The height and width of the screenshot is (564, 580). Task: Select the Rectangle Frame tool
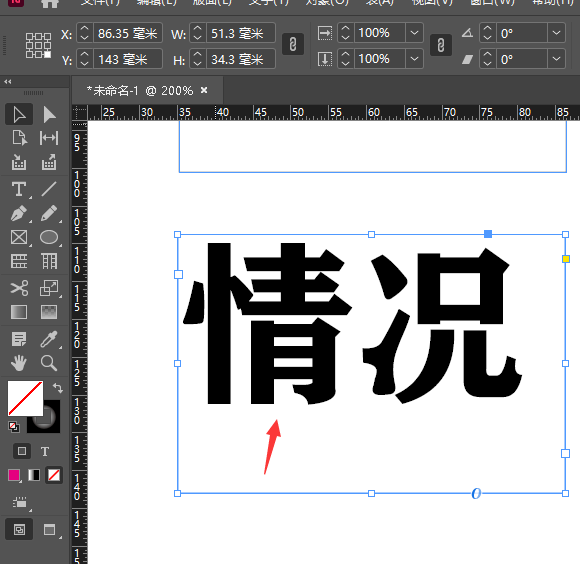click(19, 237)
